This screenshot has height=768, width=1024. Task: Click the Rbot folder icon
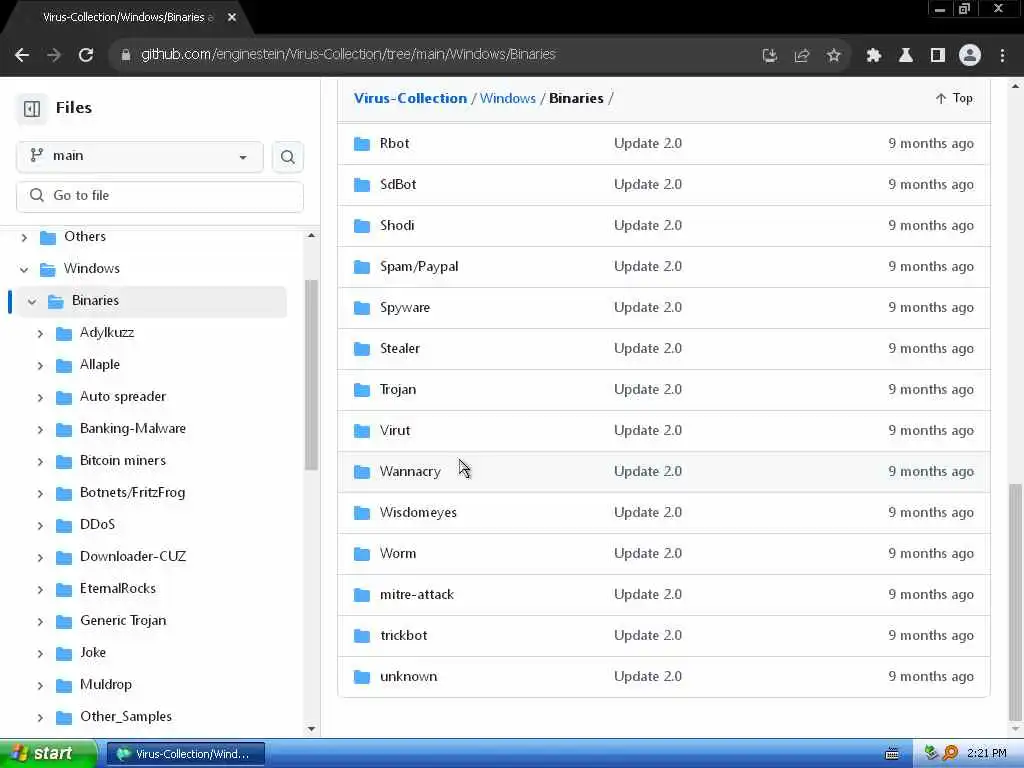tap(362, 144)
